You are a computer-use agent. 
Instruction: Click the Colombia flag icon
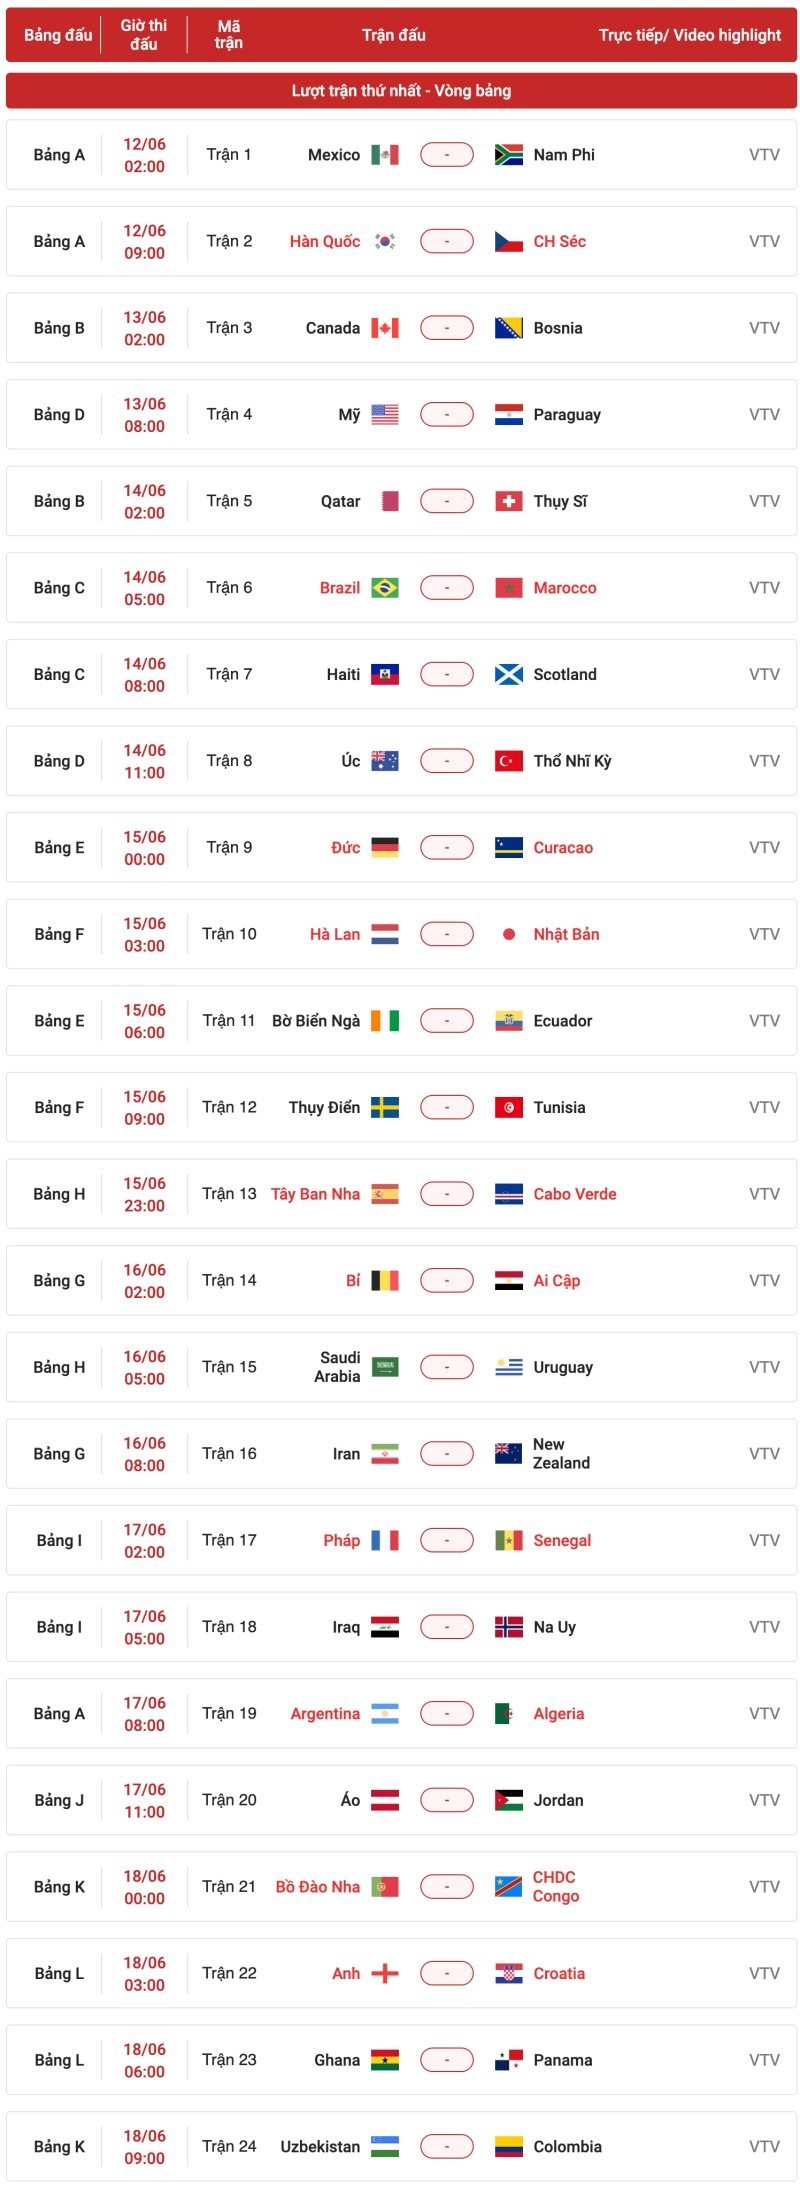[x=509, y=2147]
